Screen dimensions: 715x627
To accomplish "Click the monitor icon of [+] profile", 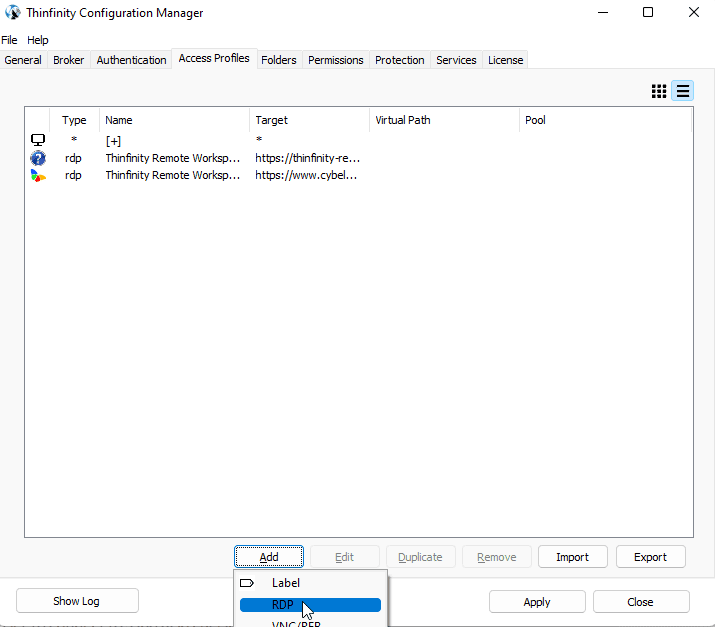I will (38, 140).
